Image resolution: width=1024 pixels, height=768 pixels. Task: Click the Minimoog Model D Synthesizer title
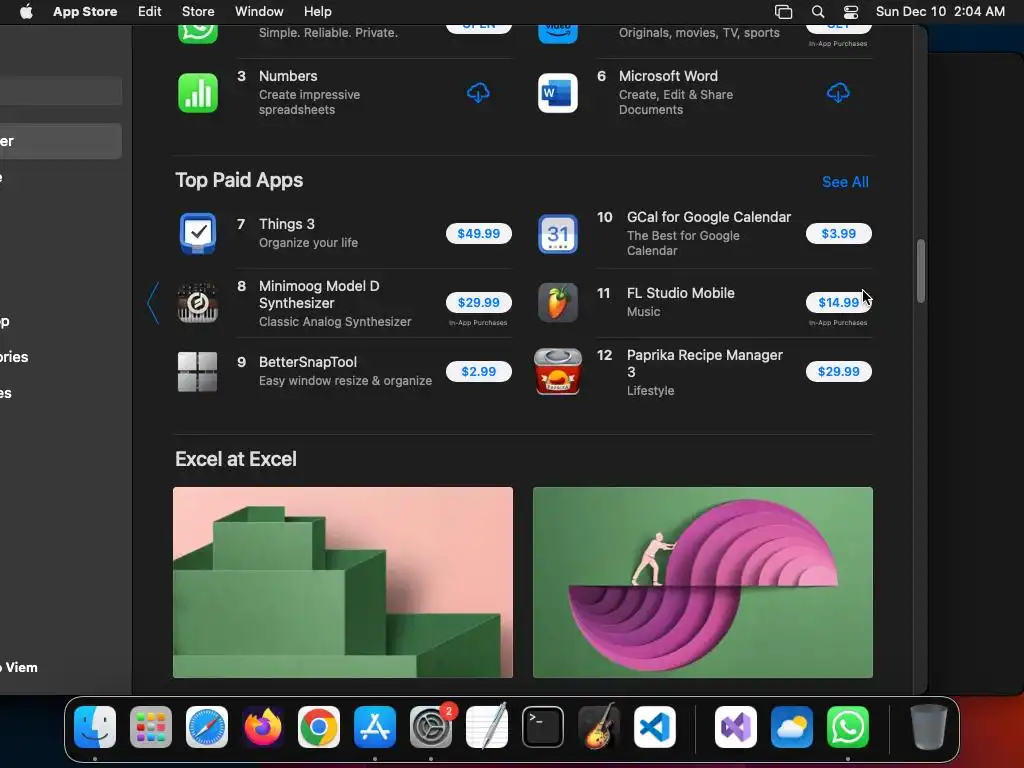319,295
